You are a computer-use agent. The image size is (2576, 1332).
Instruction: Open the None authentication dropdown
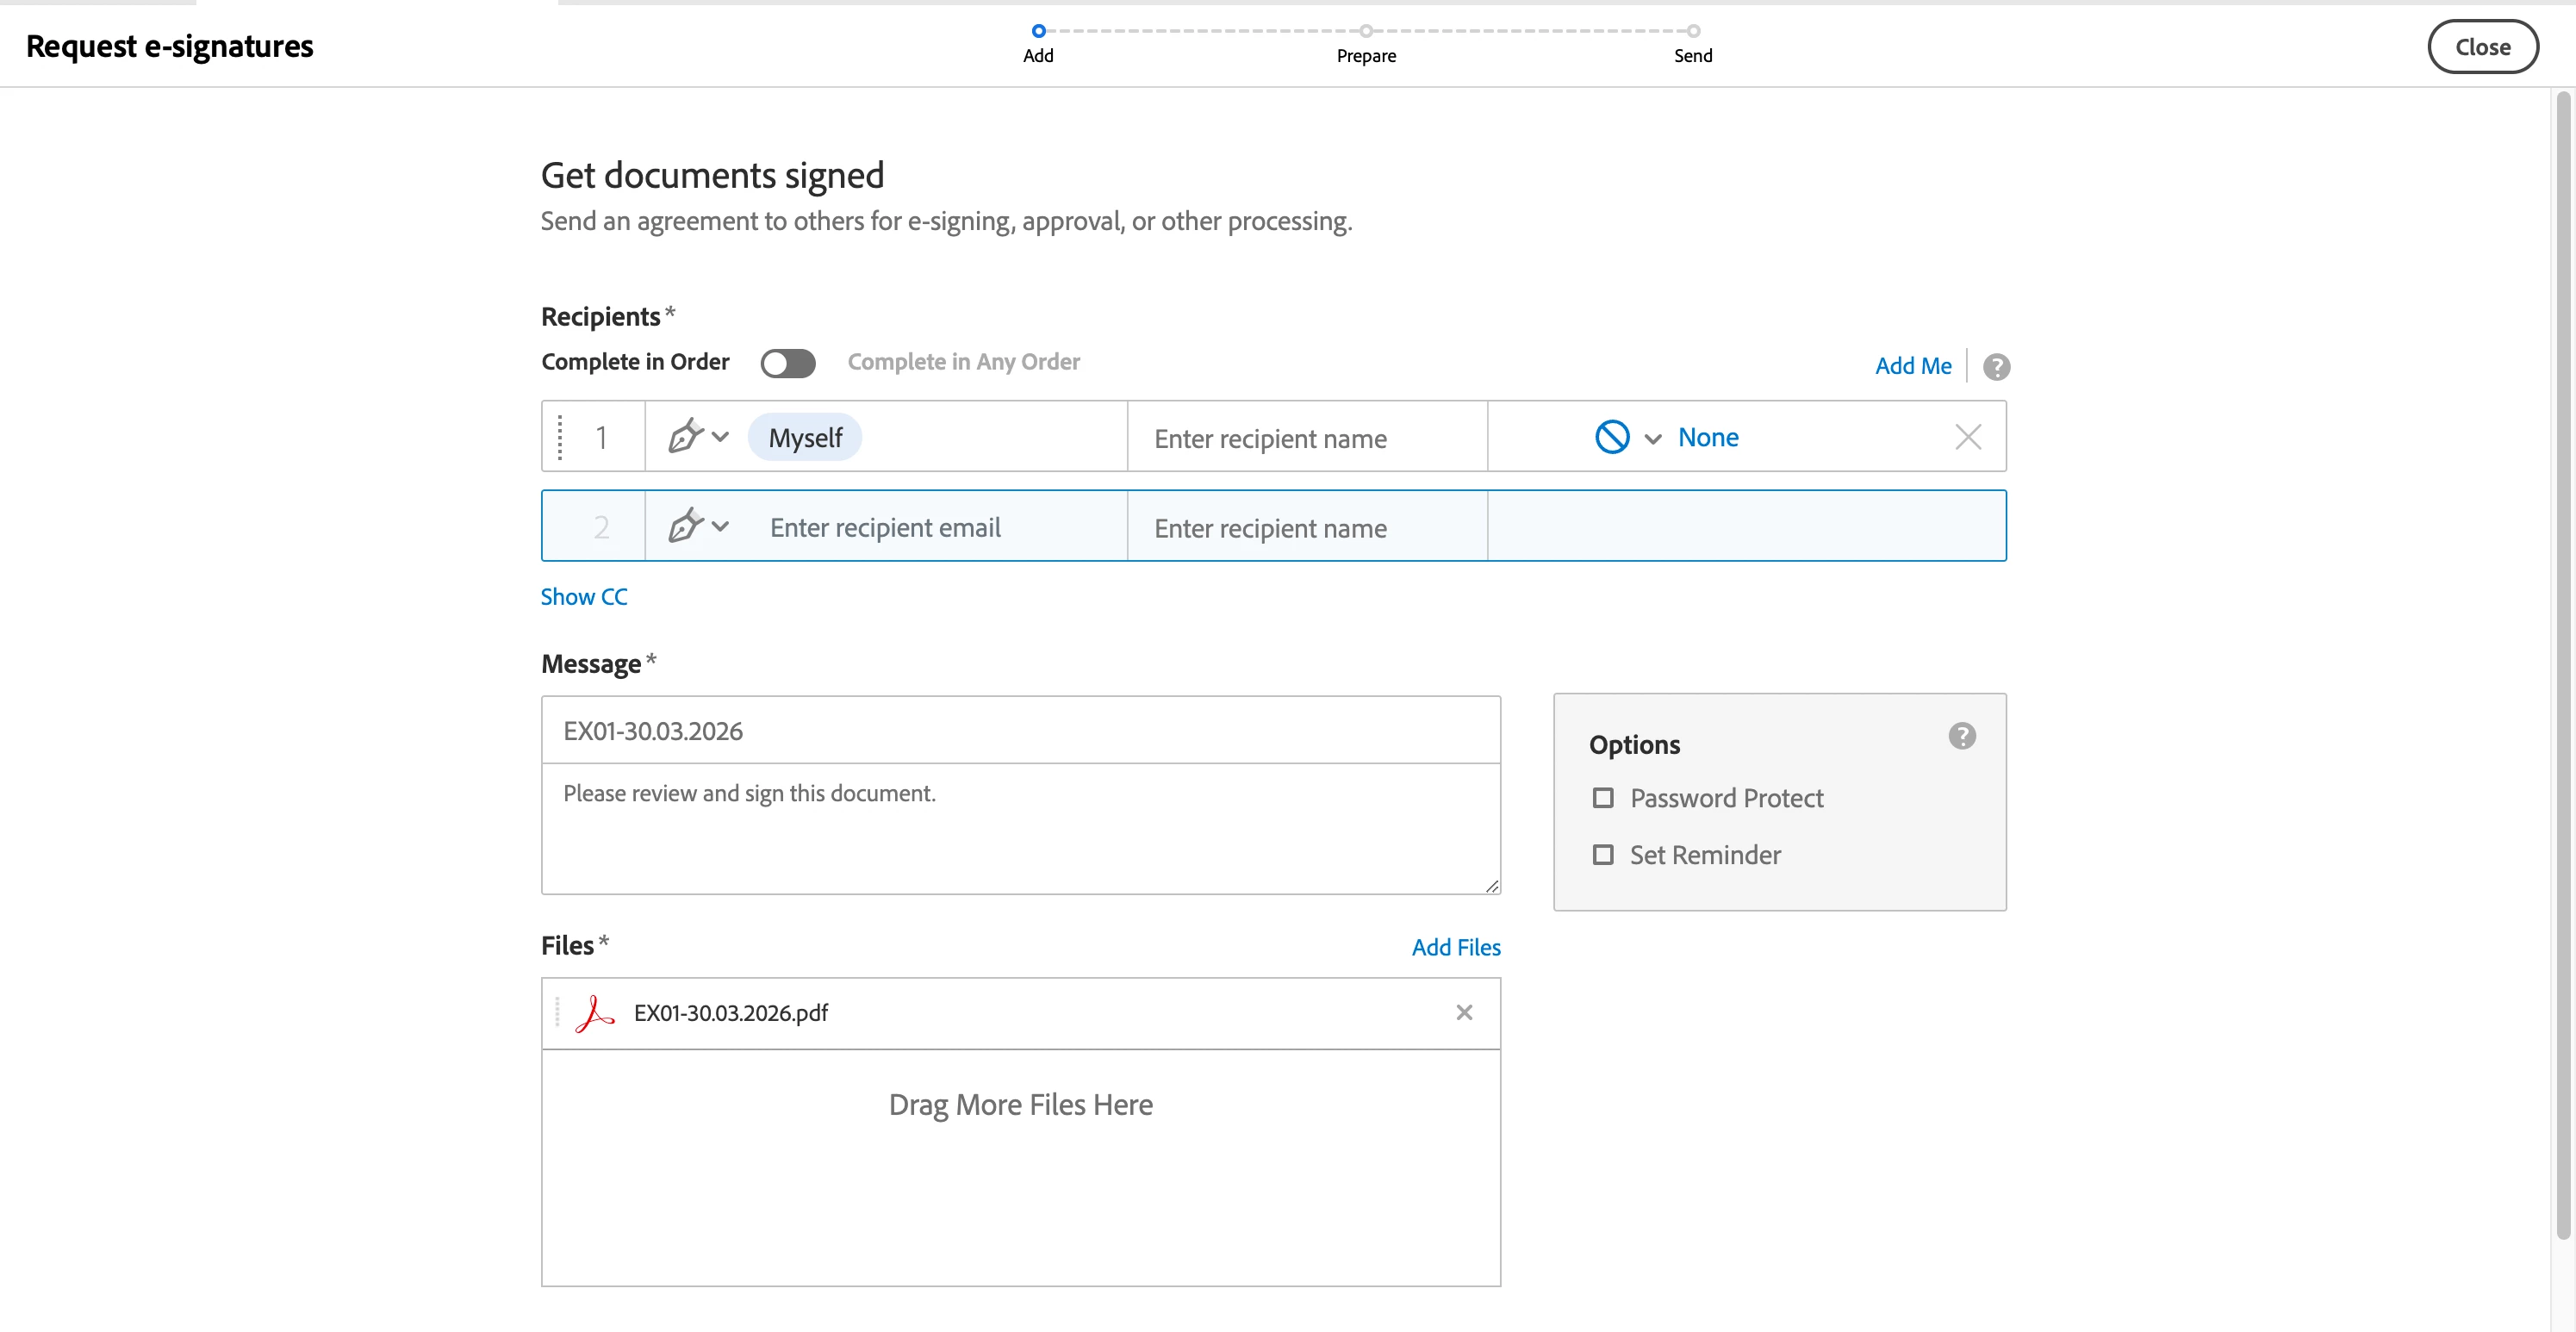[1707, 437]
